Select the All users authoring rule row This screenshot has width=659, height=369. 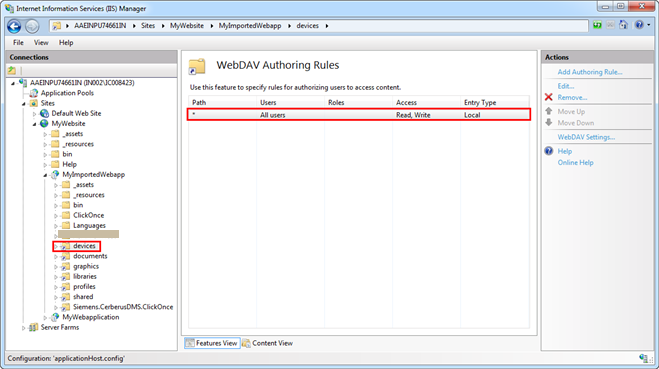pyautogui.click(x=359, y=115)
